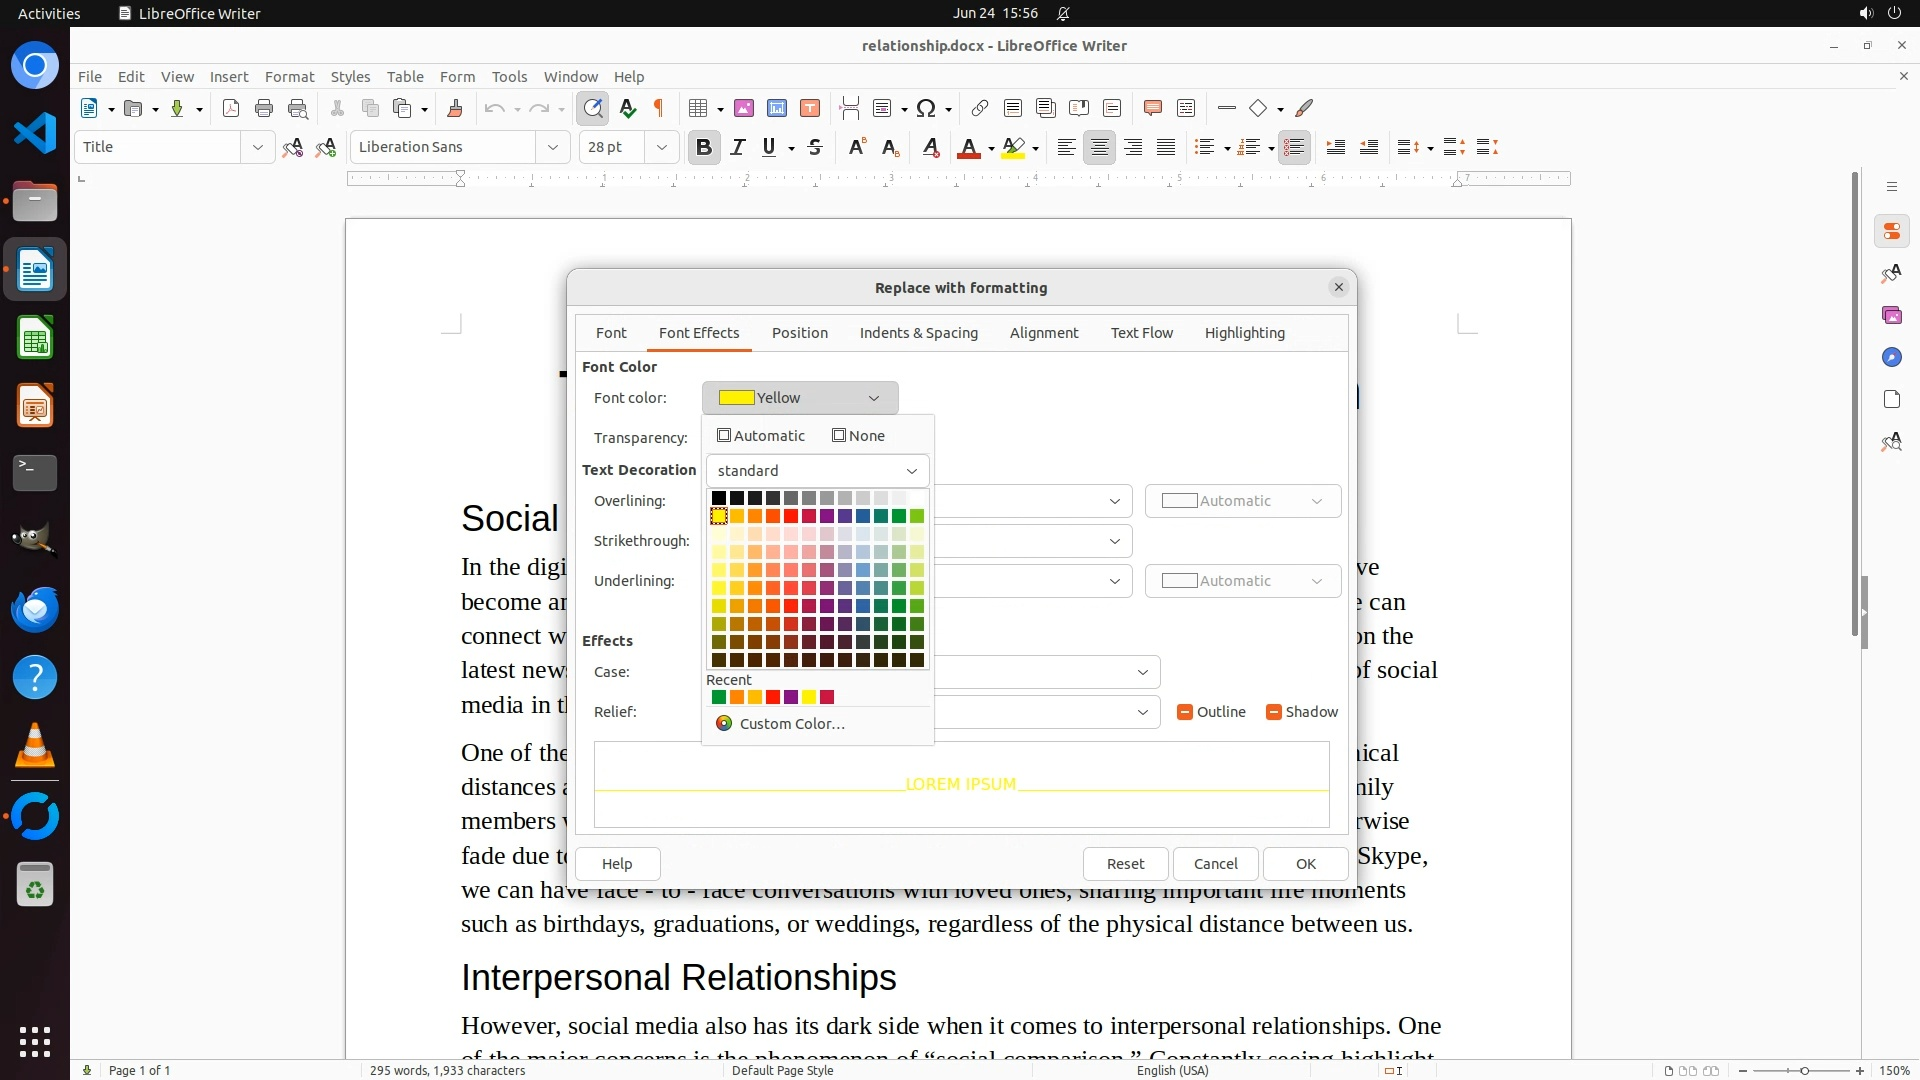Enable the Outline checkbox
1920x1080 pixels.
click(1185, 712)
